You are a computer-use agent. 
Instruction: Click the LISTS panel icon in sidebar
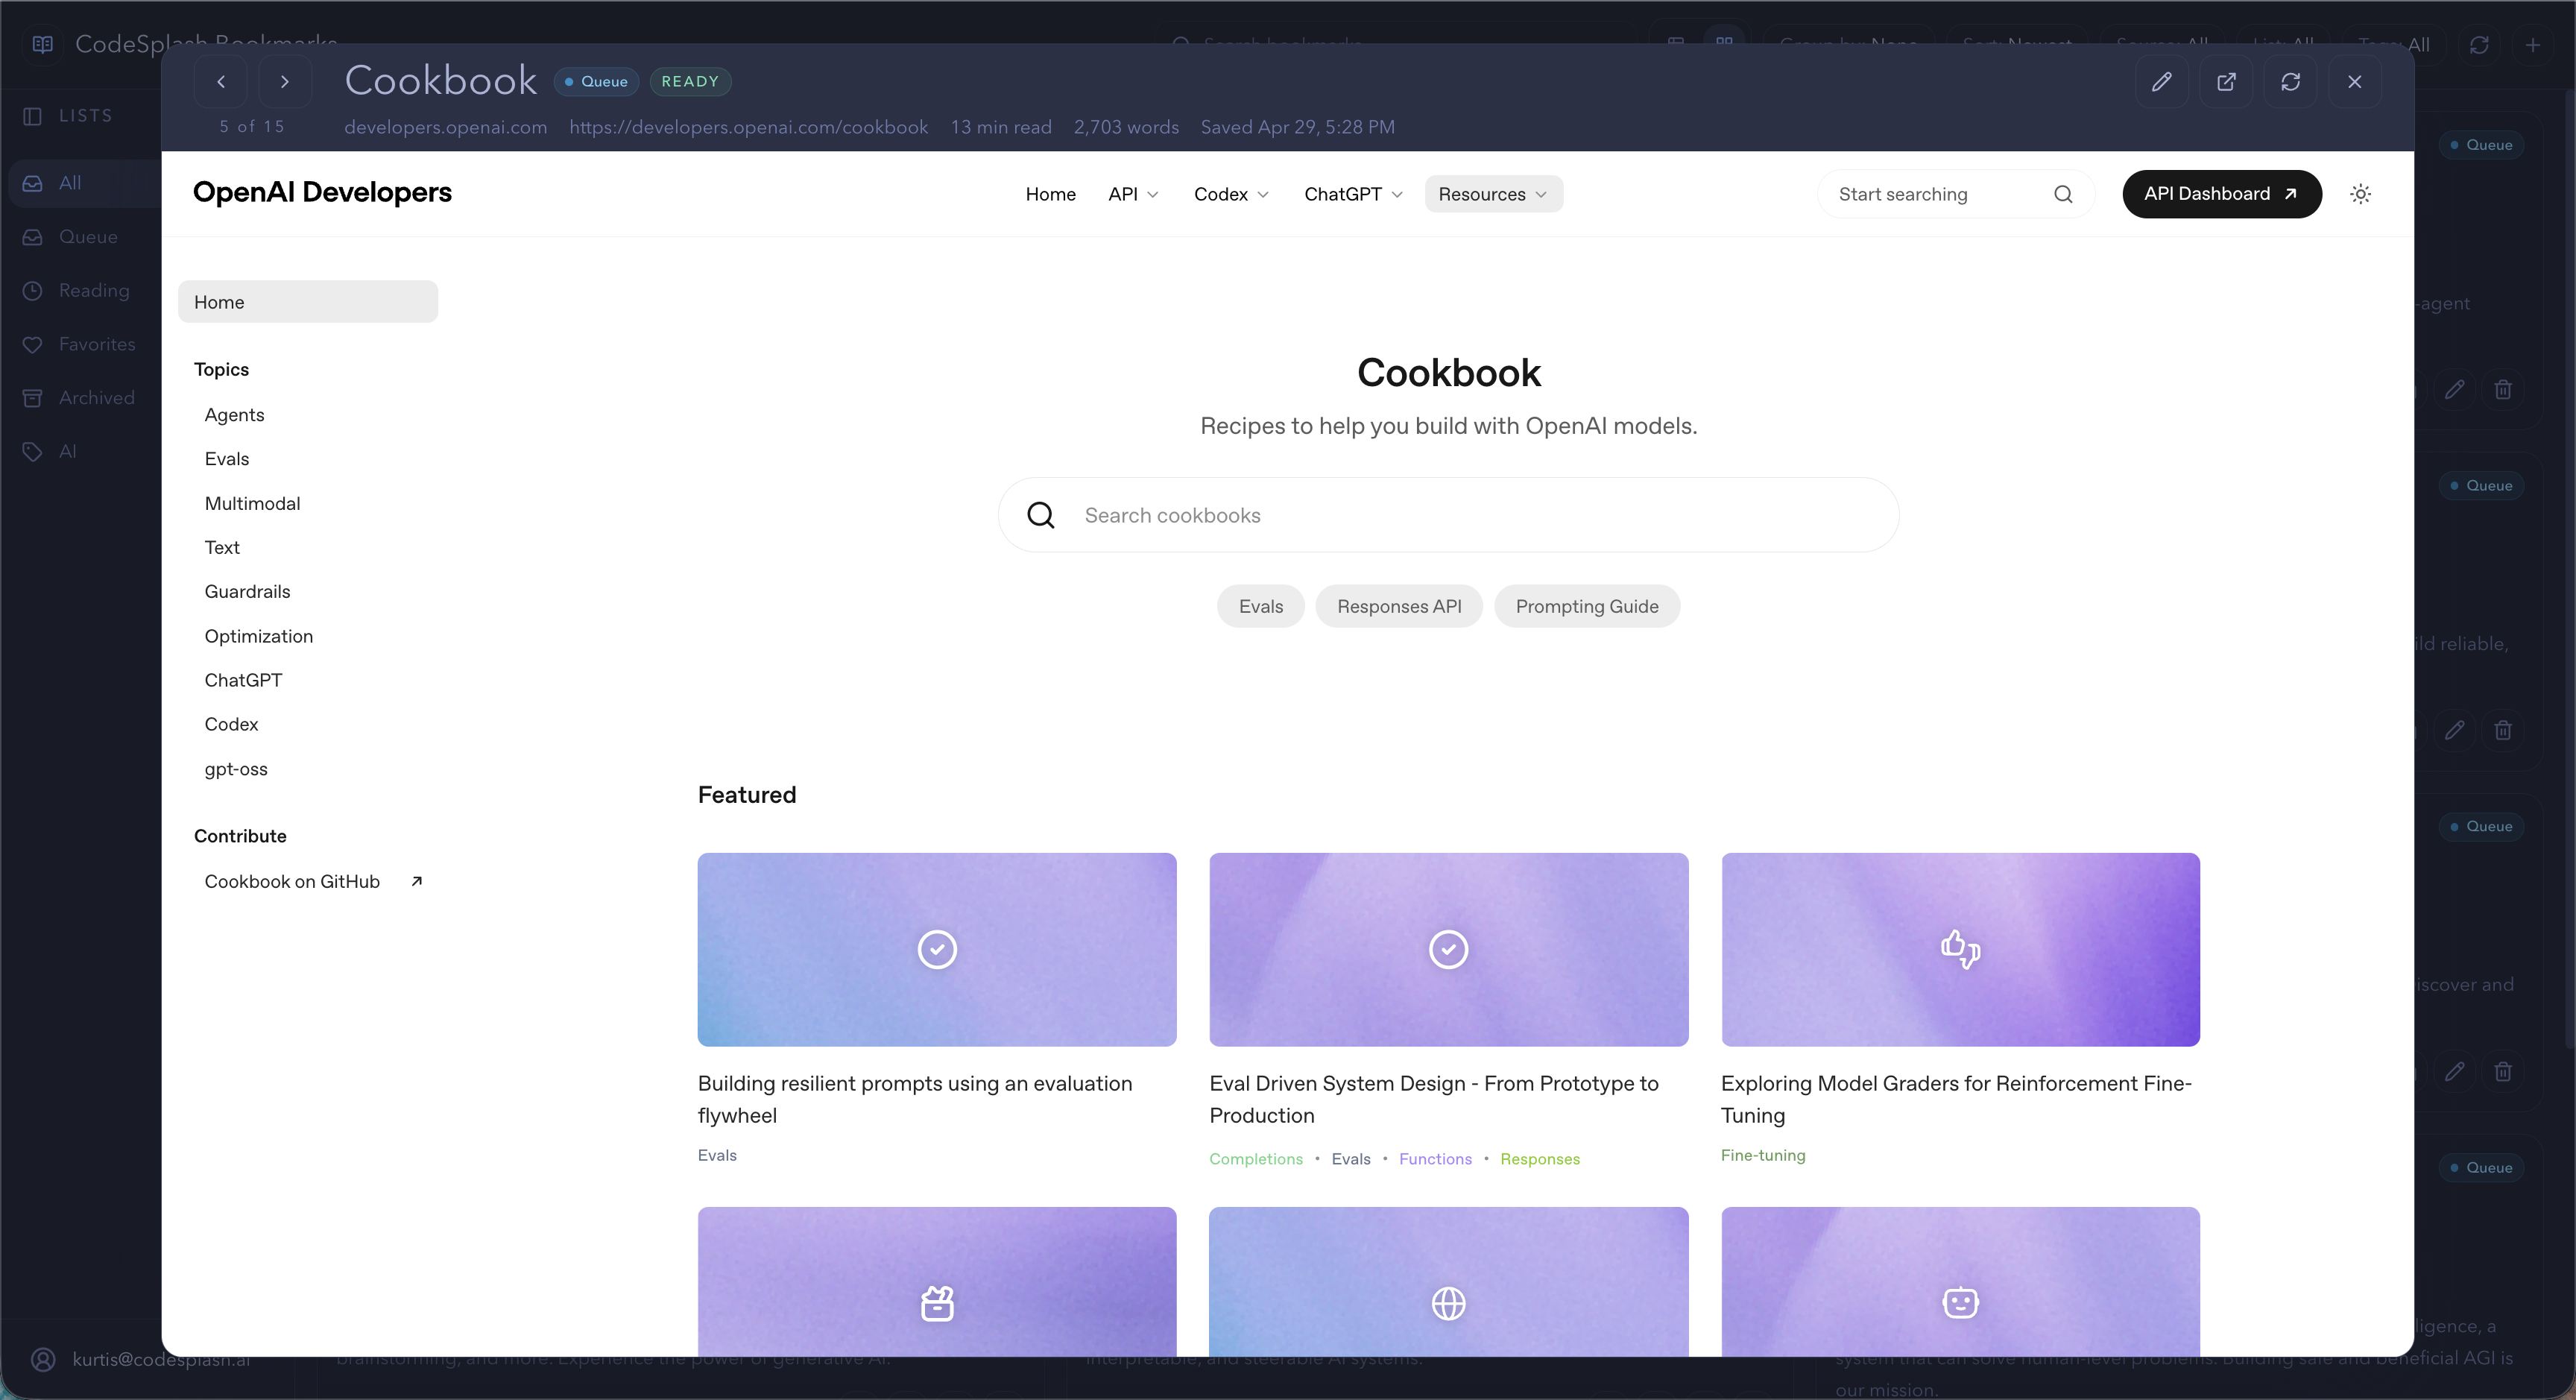tap(32, 116)
